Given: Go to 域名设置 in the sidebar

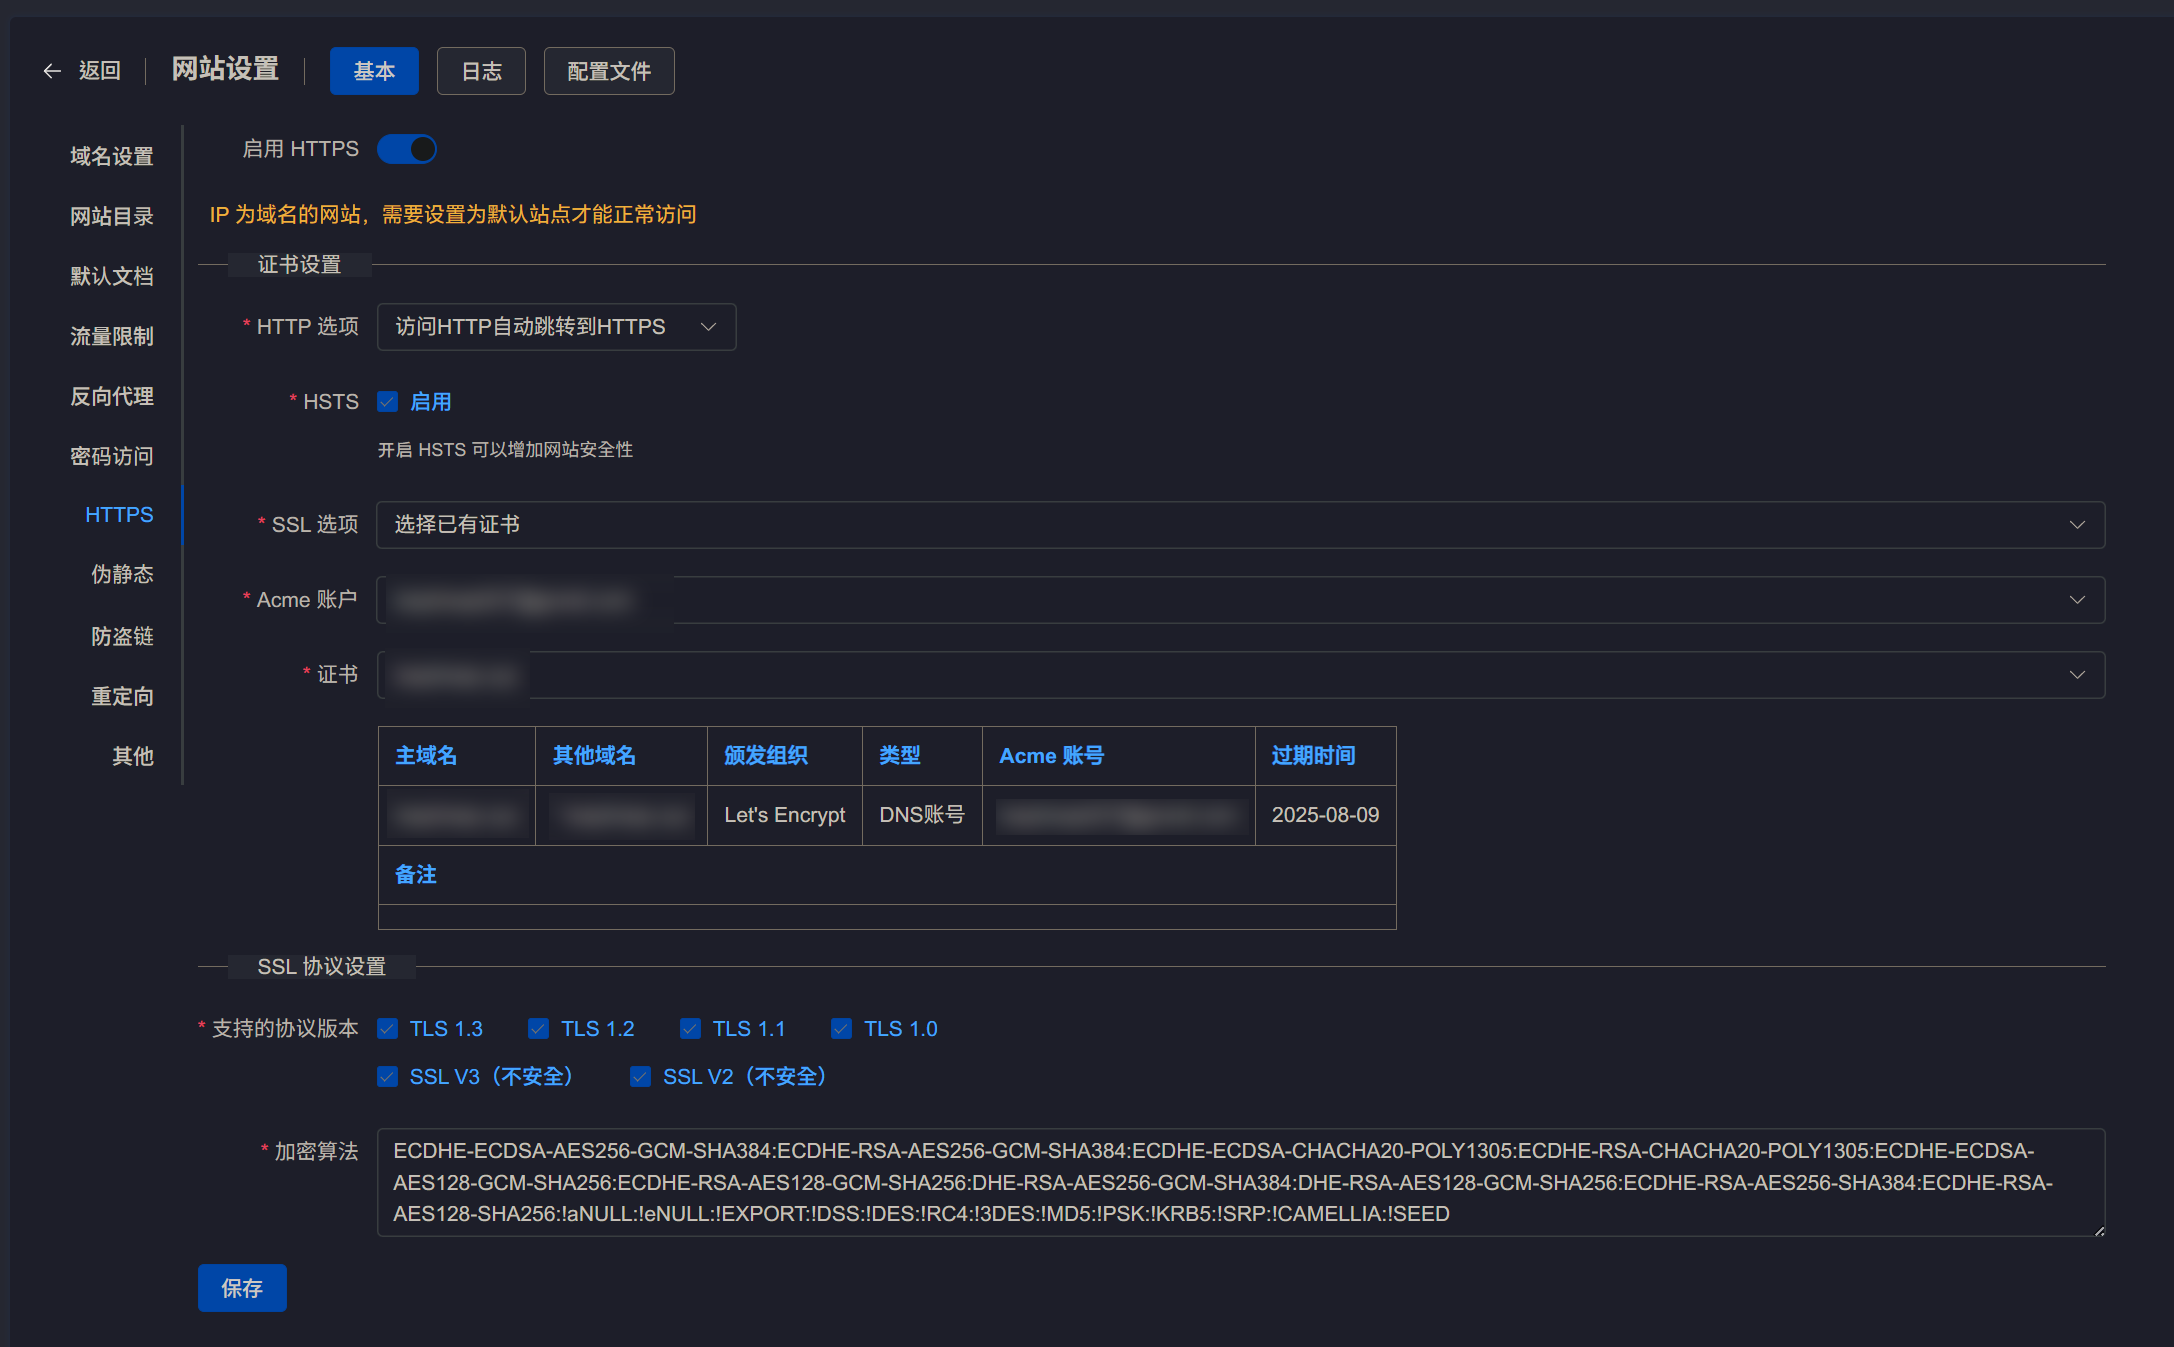Looking at the screenshot, I should 110,156.
